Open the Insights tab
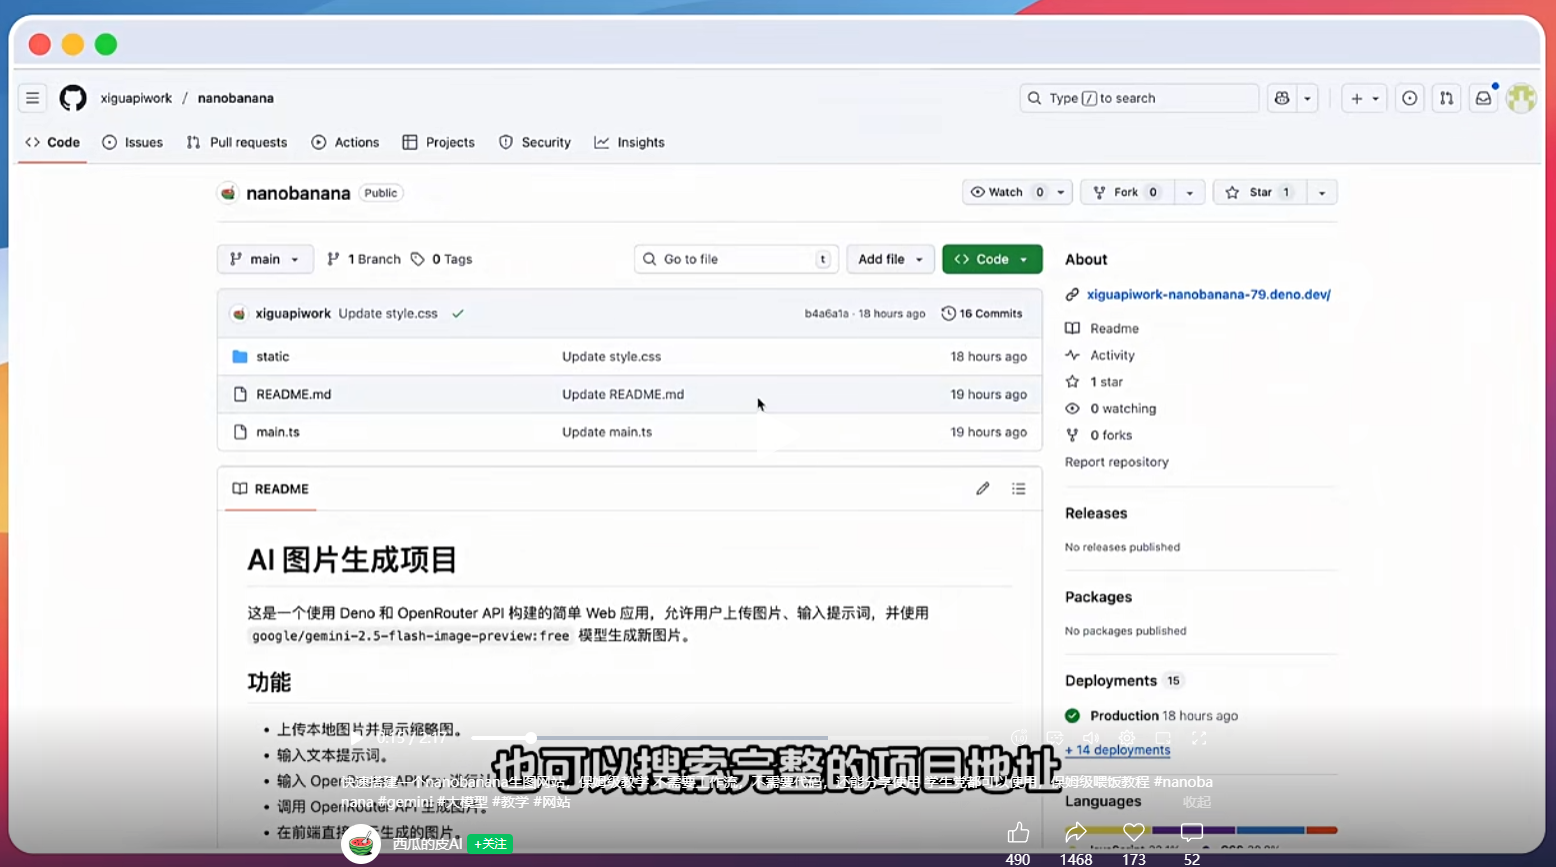Screen dimensions: 1556x867 click(629, 142)
